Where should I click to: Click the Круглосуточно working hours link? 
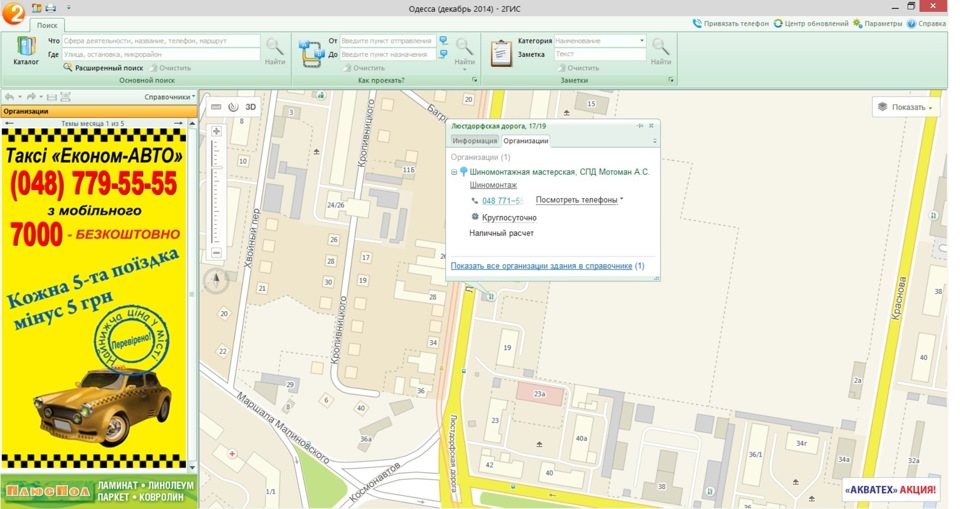pos(509,217)
